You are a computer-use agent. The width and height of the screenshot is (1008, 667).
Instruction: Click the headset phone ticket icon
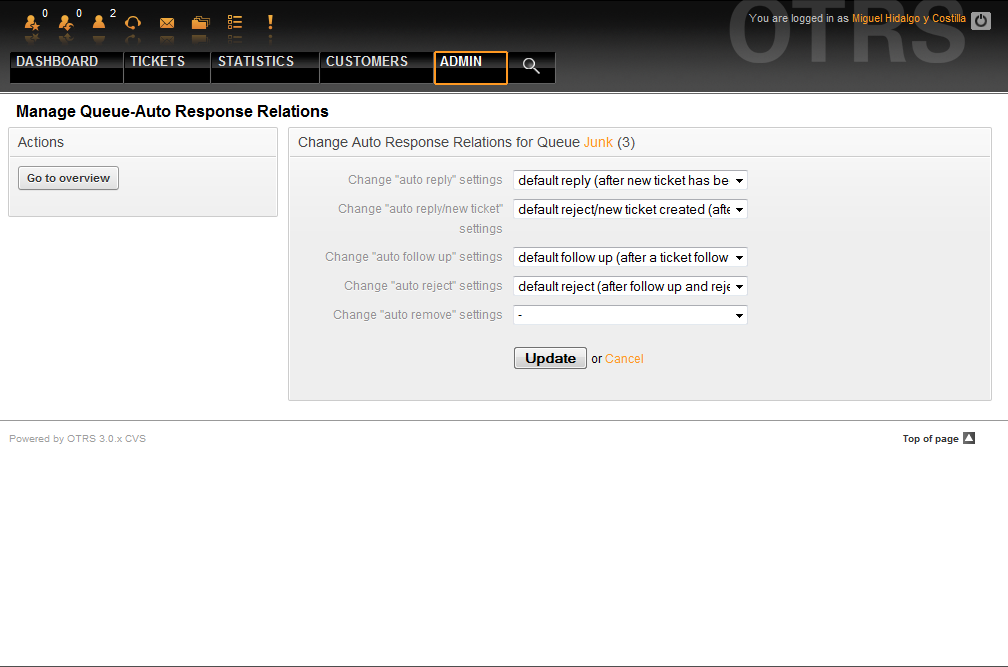(133, 22)
